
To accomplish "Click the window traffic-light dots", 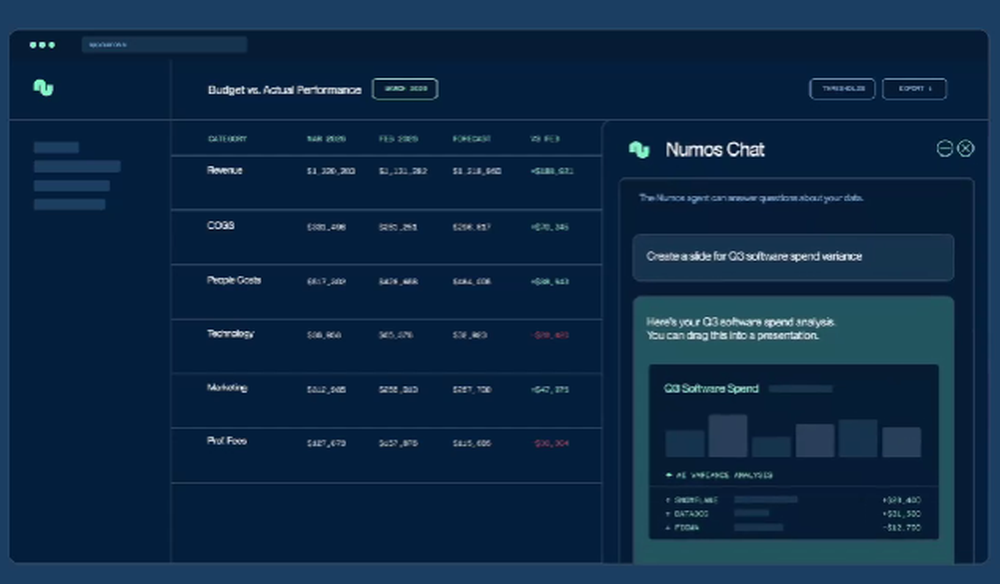I will 42,44.
